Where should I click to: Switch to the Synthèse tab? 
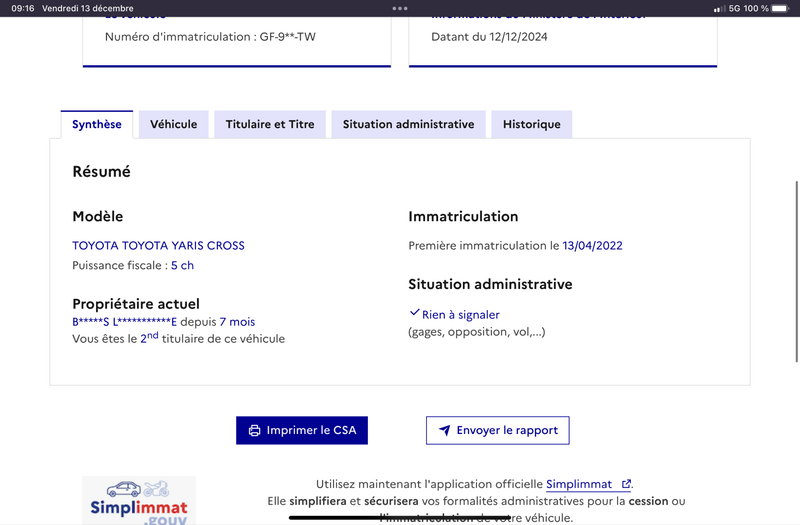[97, 124]
